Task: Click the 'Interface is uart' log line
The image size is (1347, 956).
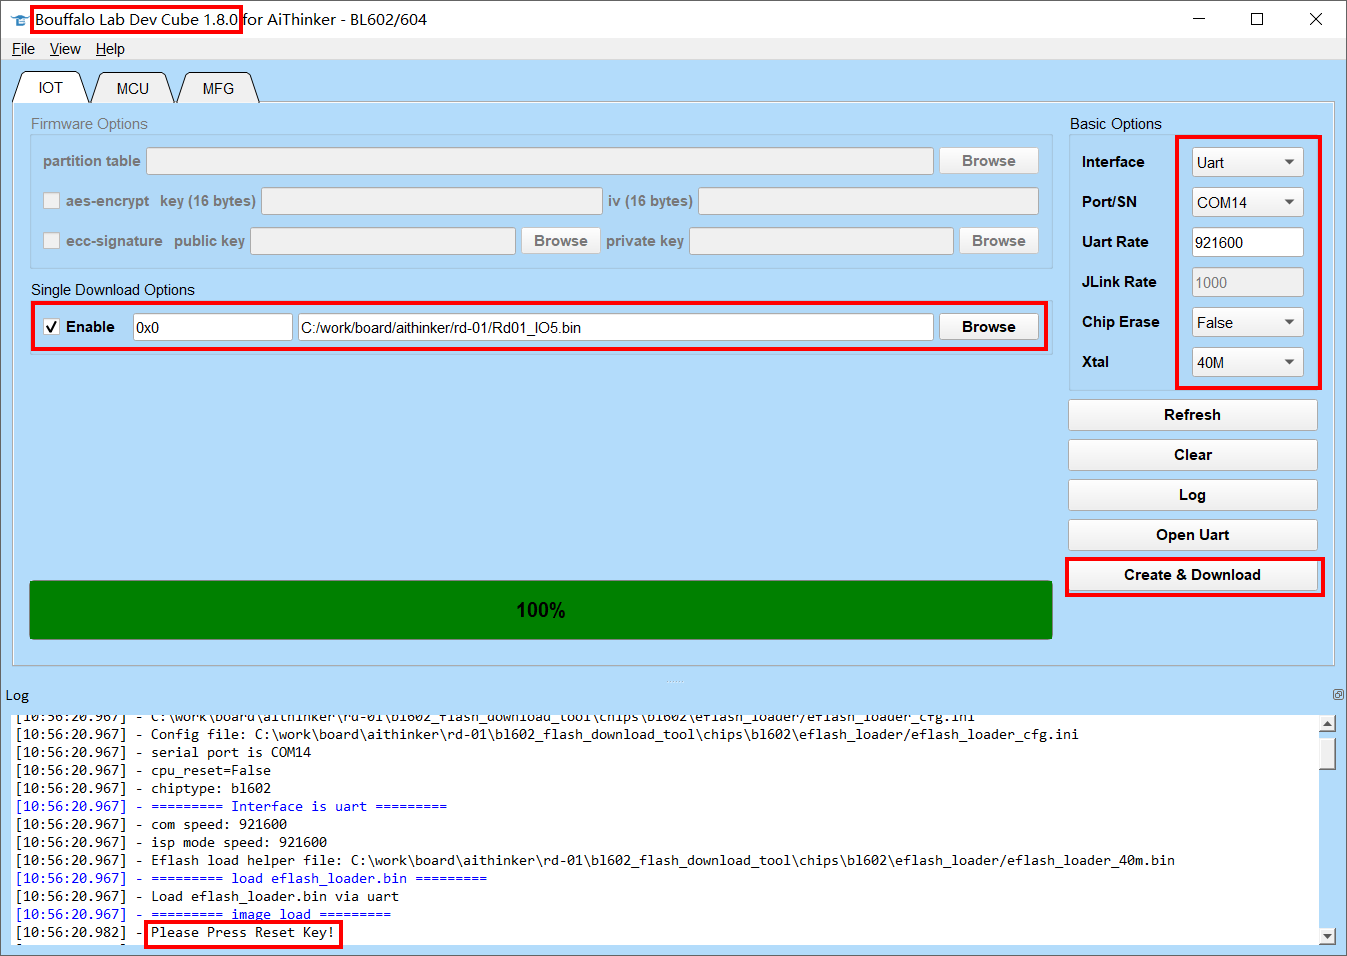Action: point(299,806)
